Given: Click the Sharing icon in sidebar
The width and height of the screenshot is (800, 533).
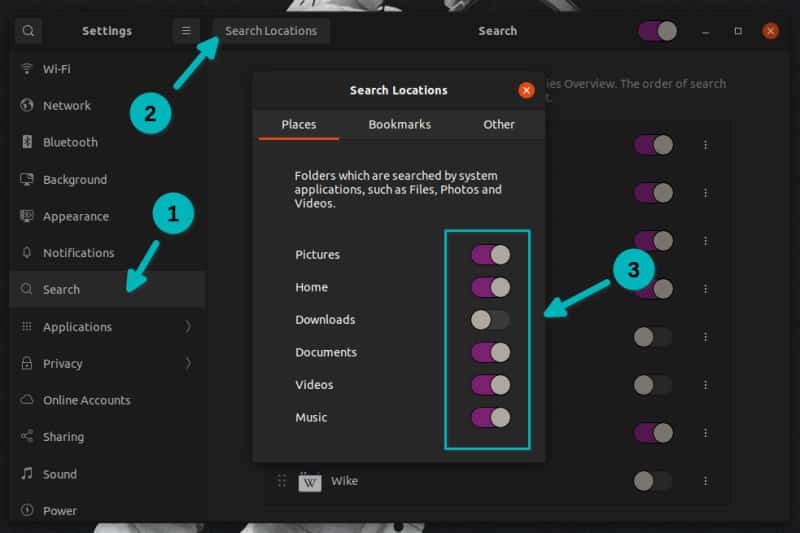Looking at the screenshot, I should click(x=26, y=437).
